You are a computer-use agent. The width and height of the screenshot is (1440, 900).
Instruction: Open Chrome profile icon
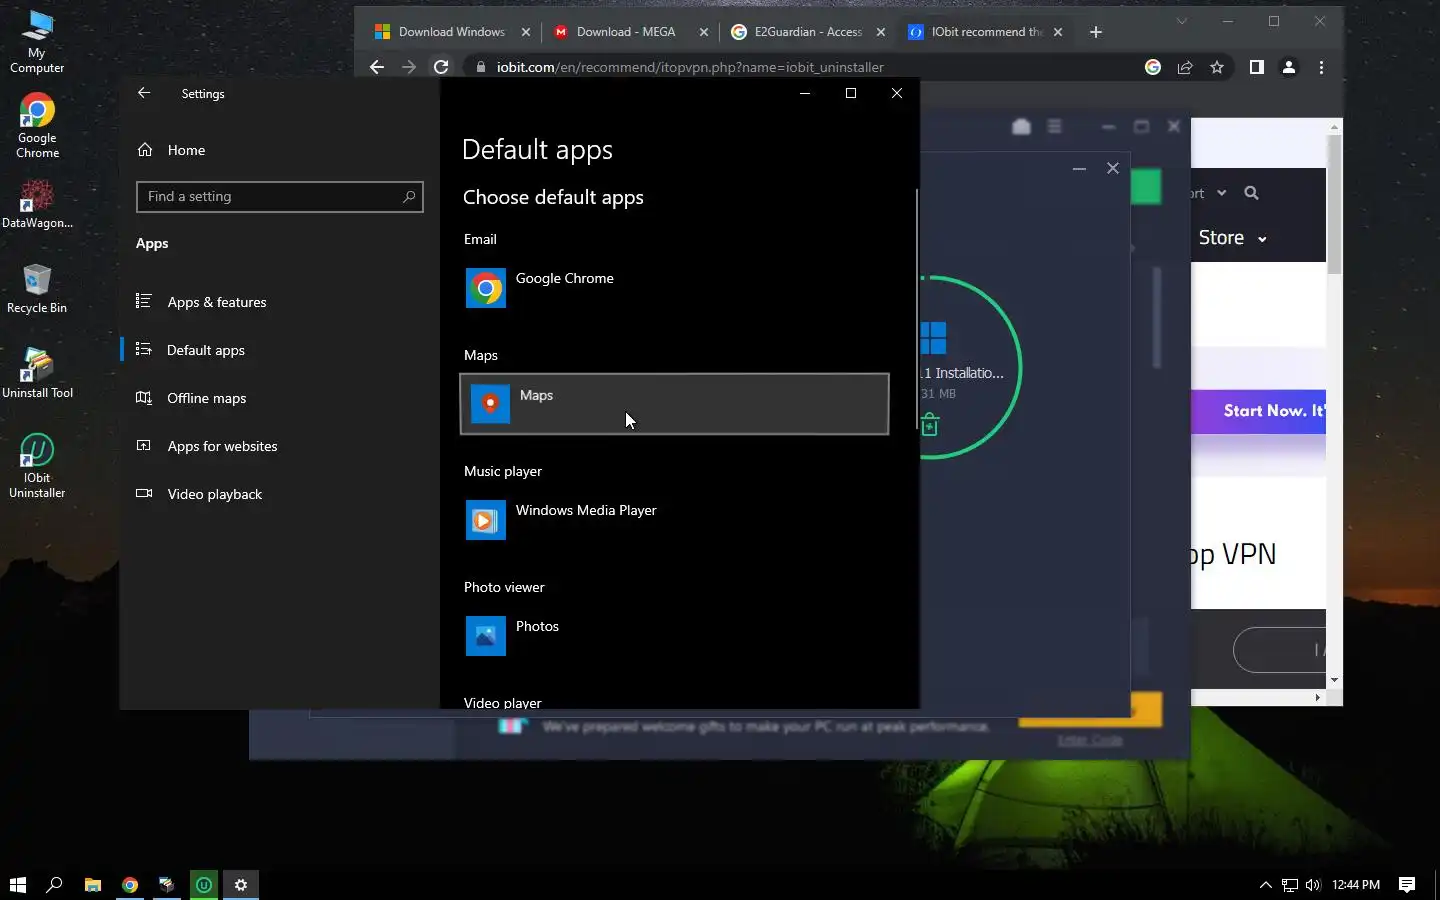point(1289,67)
